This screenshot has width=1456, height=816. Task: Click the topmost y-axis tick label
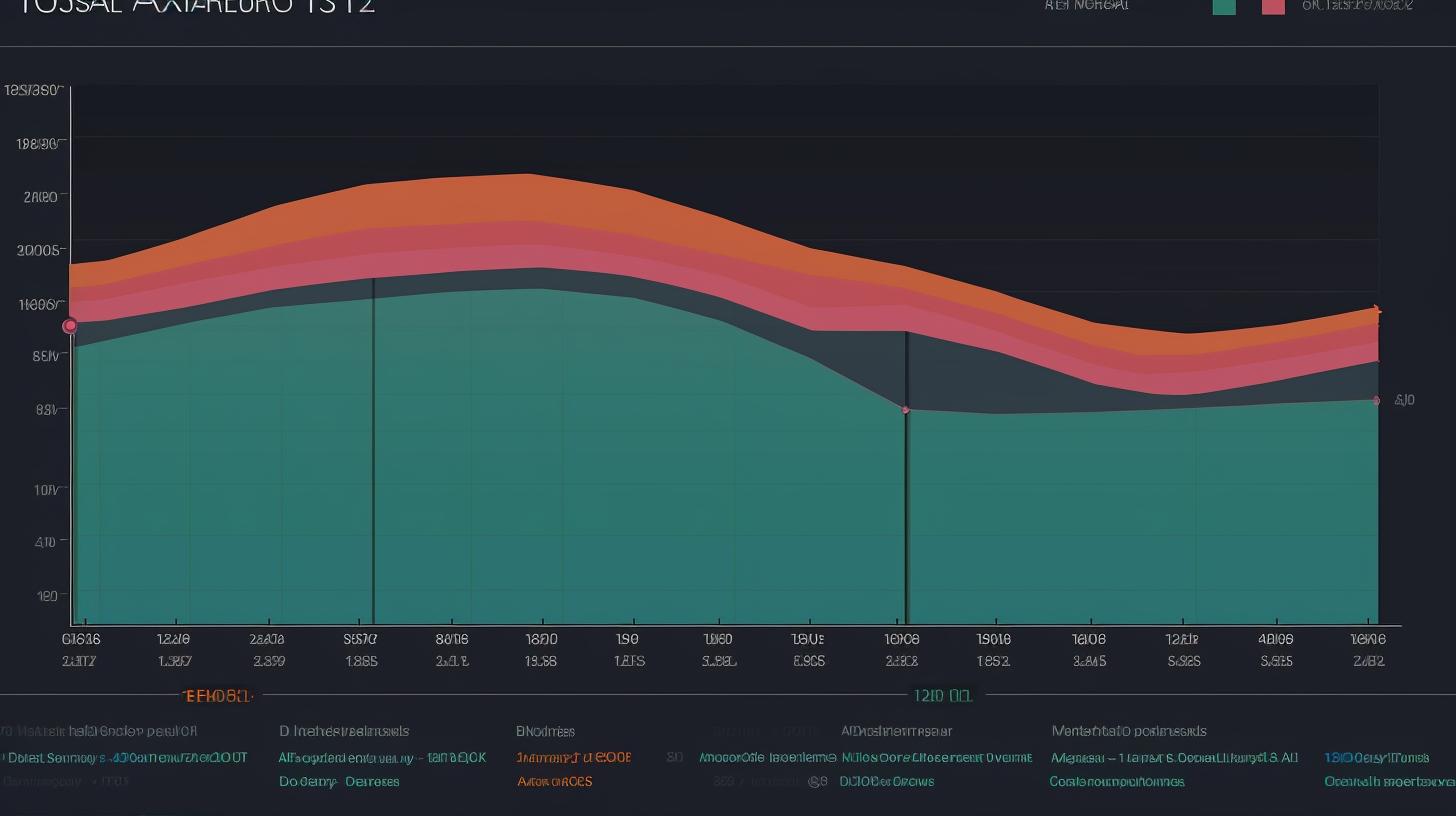[x=33, y=91]
